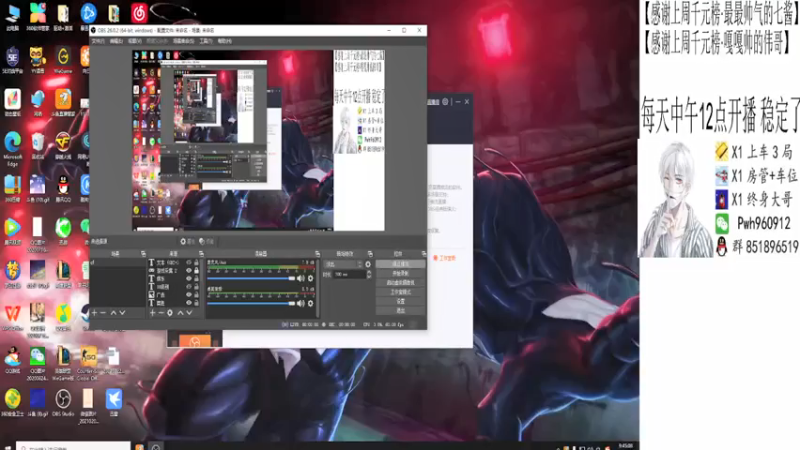Toggle visibility of the 文本 (GDI+) source
Viewport: 800px width, 450px height.
(x=189, y=262)
